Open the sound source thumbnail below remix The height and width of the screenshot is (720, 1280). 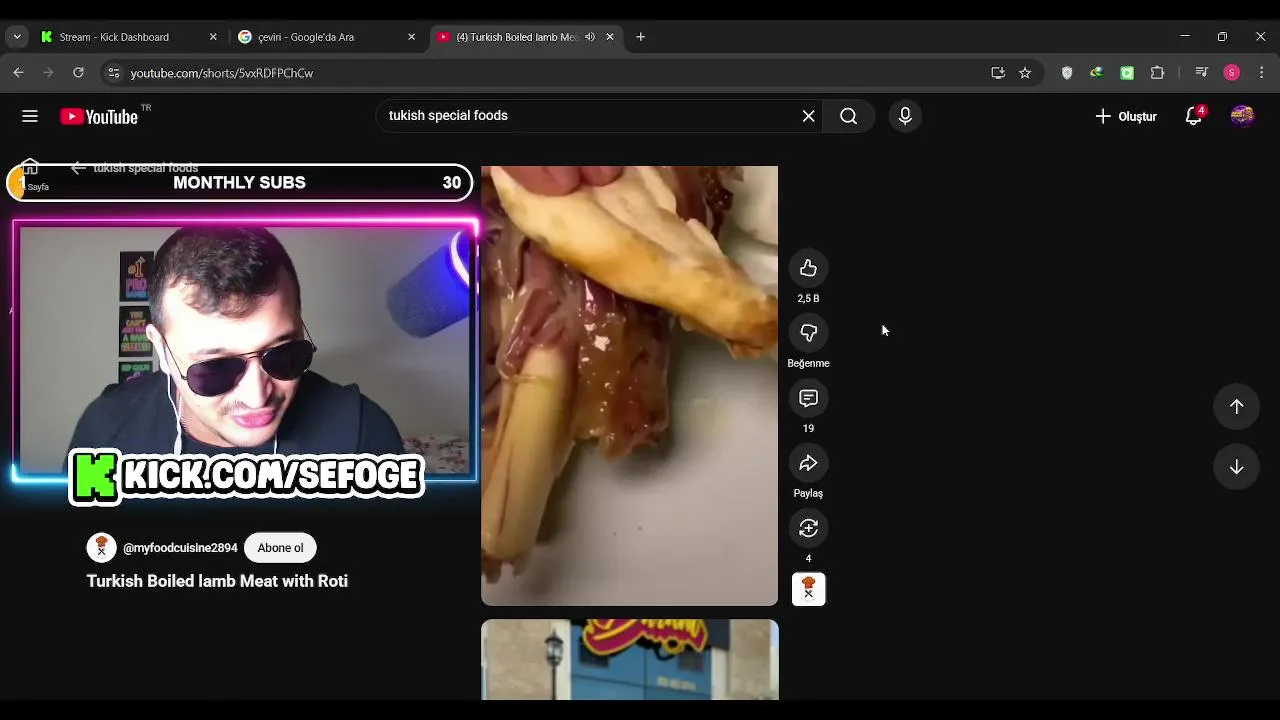(808, 589)
